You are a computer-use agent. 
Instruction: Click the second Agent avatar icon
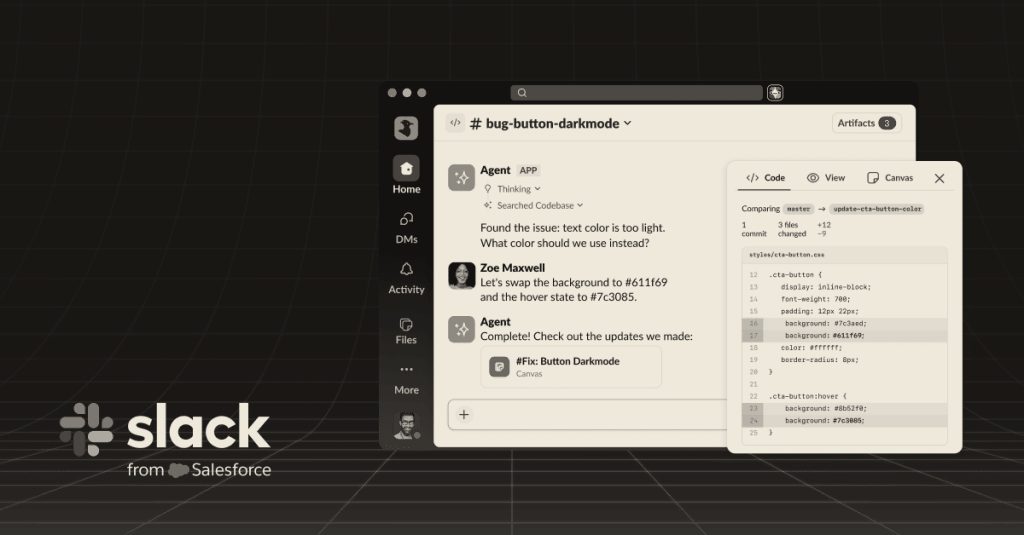(x=462, y=329)
